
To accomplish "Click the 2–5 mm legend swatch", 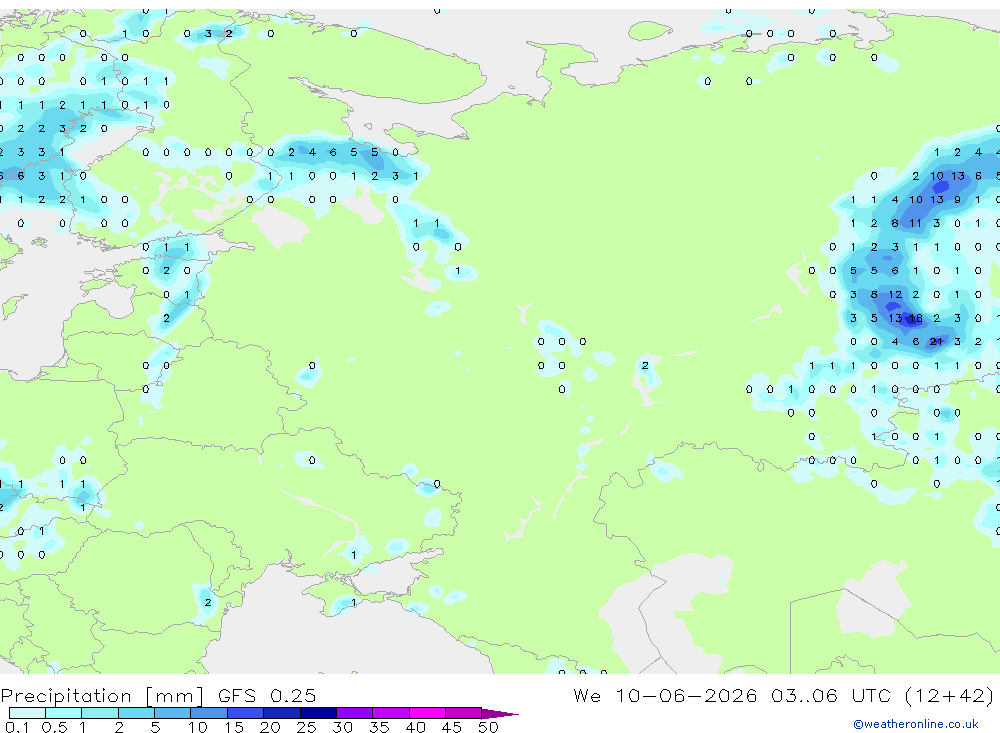I will [x=136, y=713].
